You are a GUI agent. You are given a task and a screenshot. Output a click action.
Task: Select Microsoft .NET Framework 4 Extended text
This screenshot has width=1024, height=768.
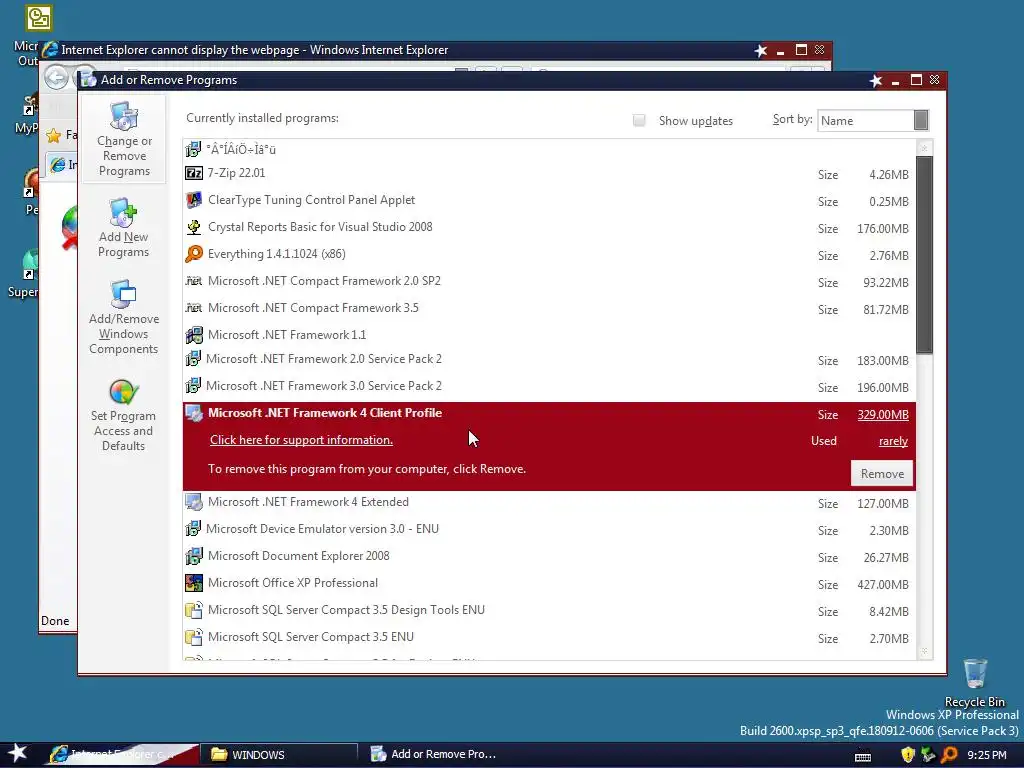(x=308, y=502)
